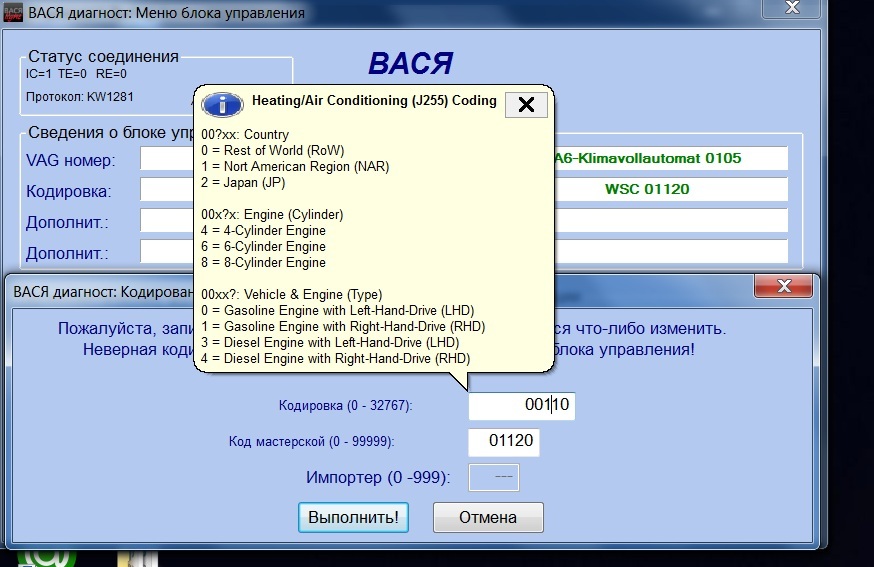Click the 'IC=1 TE=0 RE=0' status text
The height and width of the screenshot is (567, 874).
click(76, 74)
